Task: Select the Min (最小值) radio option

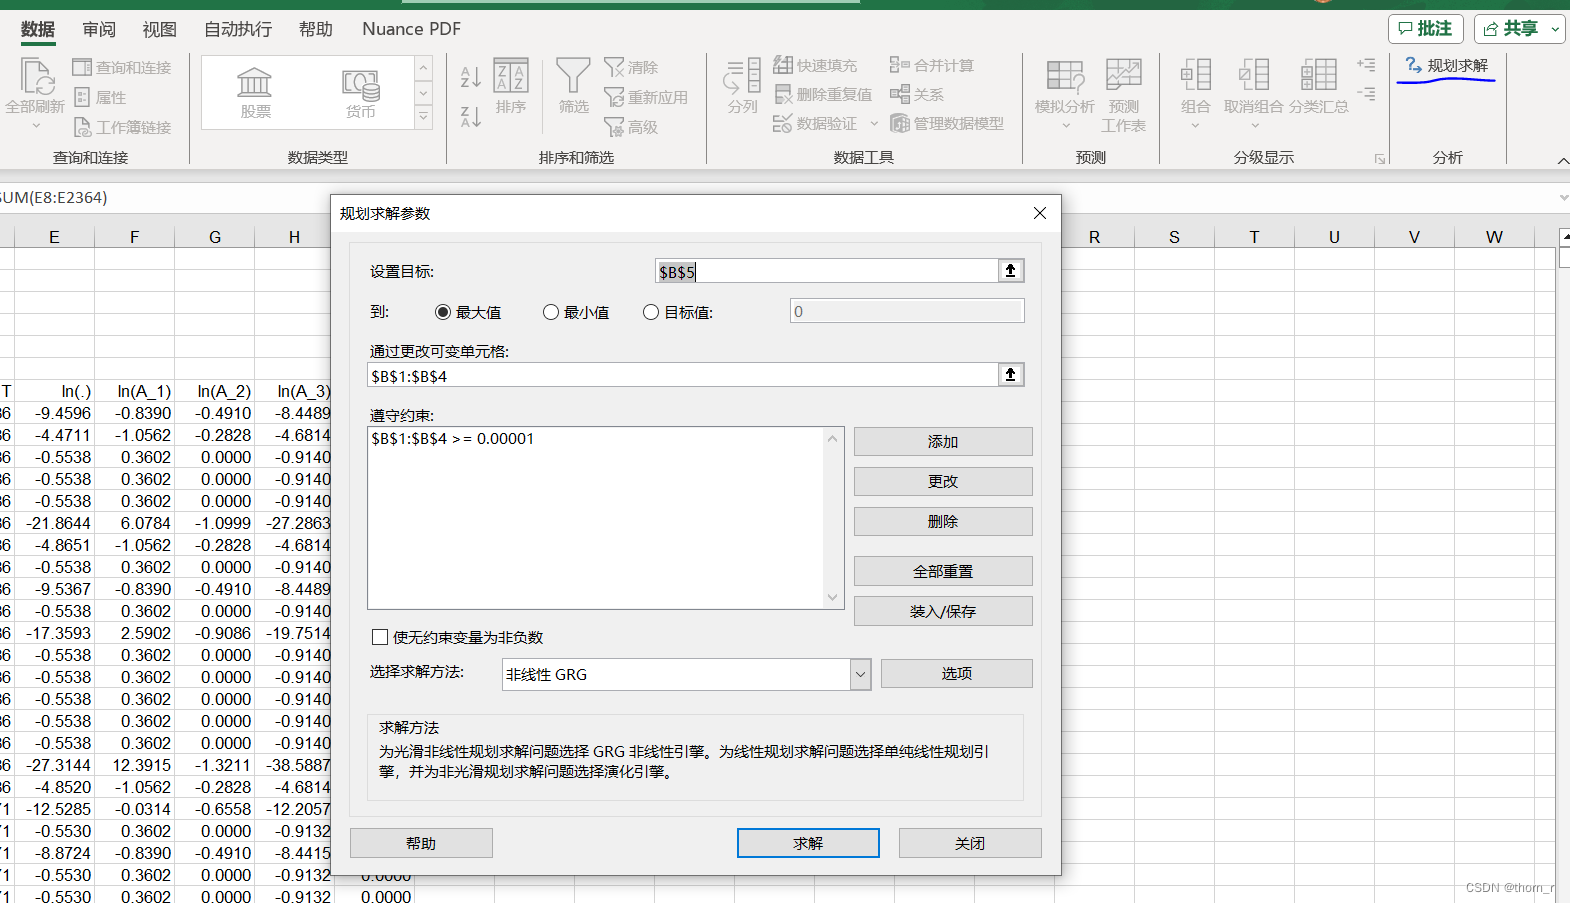Action: [551, 312]
